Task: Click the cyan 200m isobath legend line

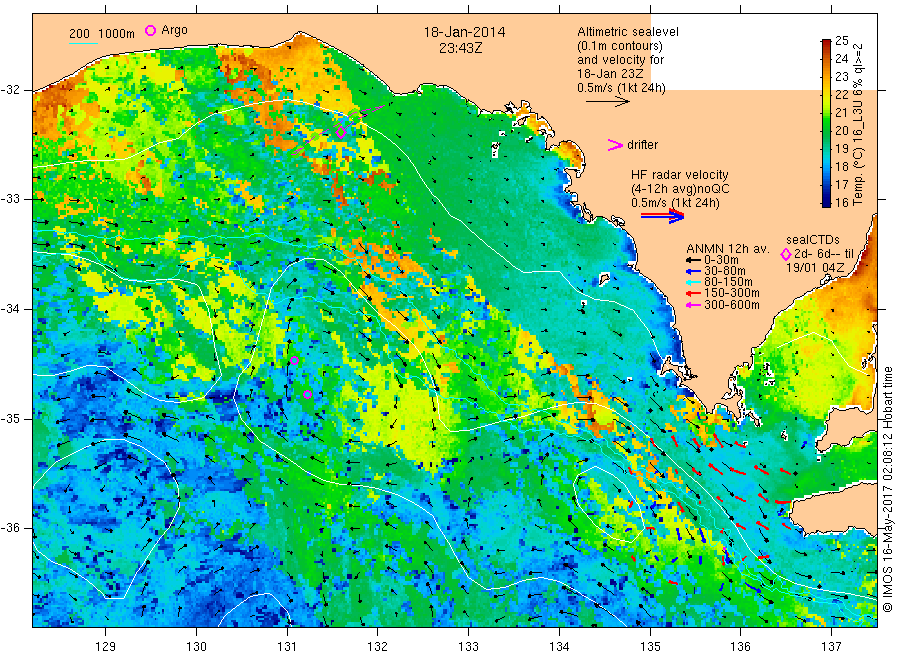Action: click(84, 43)
